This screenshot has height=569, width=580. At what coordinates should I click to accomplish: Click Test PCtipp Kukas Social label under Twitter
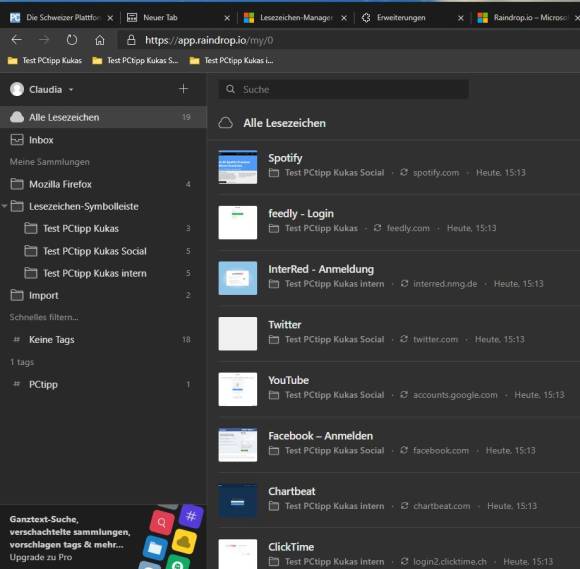tap(334, 339)
